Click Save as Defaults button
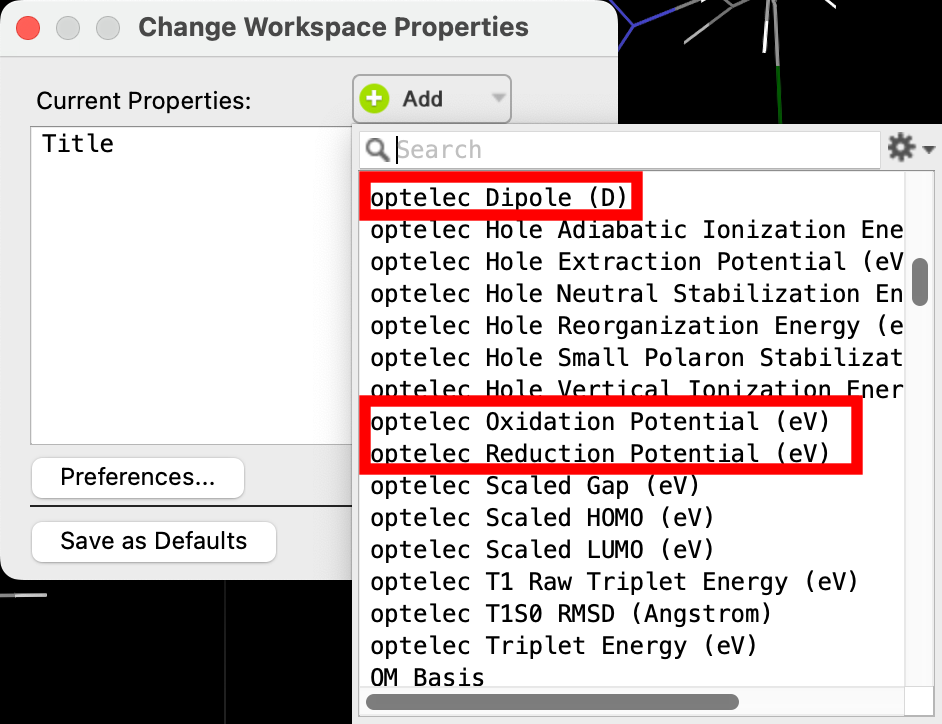Screen dimensions: 942x724 154,541
